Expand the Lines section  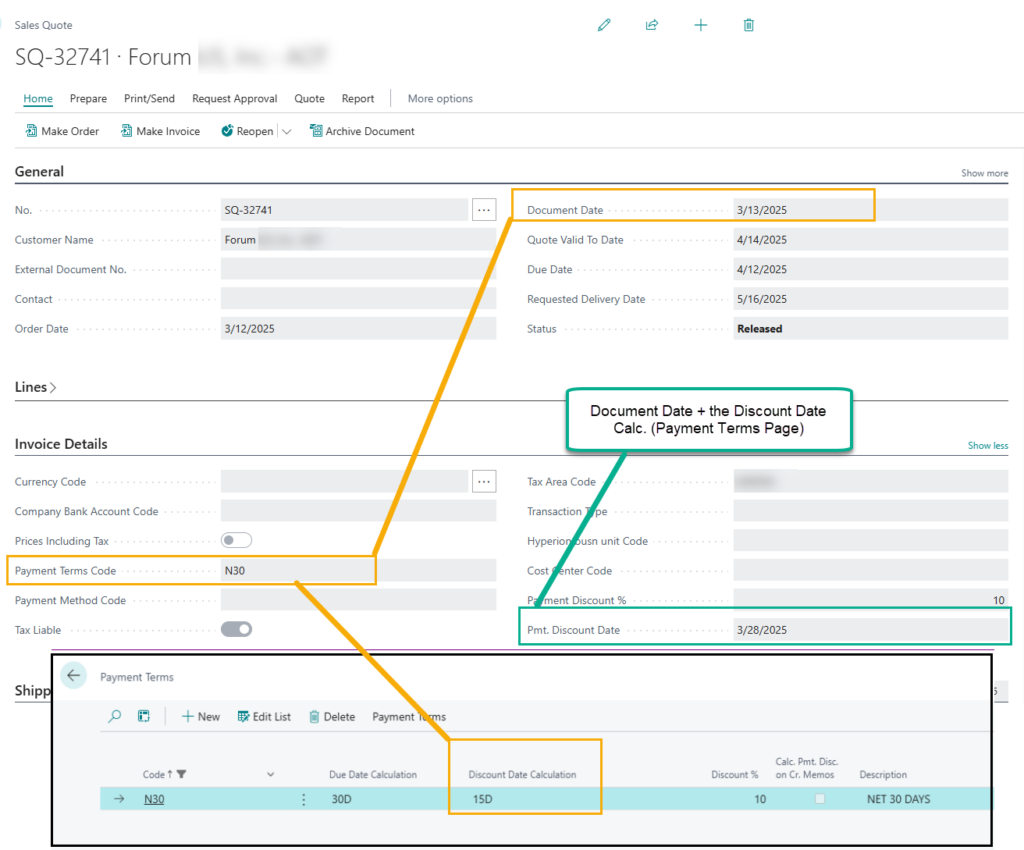coord(35,386)
